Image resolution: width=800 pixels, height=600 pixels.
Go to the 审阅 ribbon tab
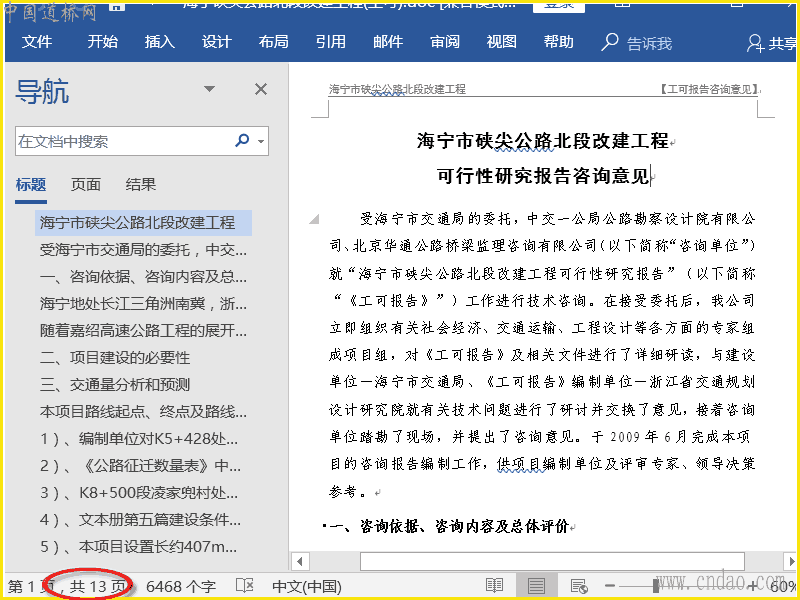tap(445, 42)
